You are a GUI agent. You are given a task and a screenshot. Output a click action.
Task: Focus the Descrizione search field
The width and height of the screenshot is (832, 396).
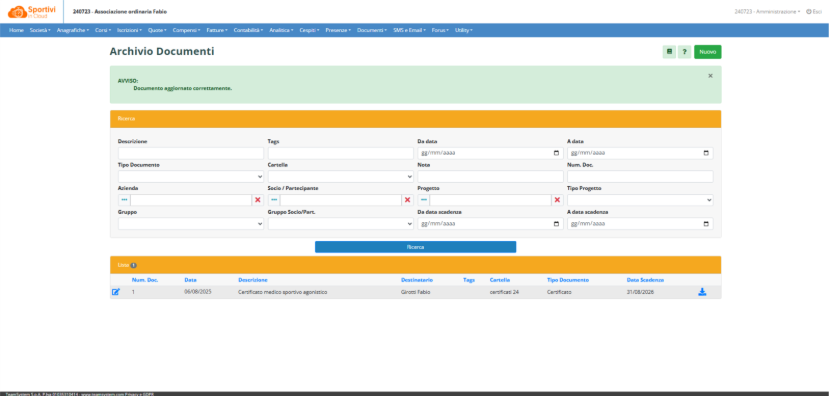click(x=191, y=153)
